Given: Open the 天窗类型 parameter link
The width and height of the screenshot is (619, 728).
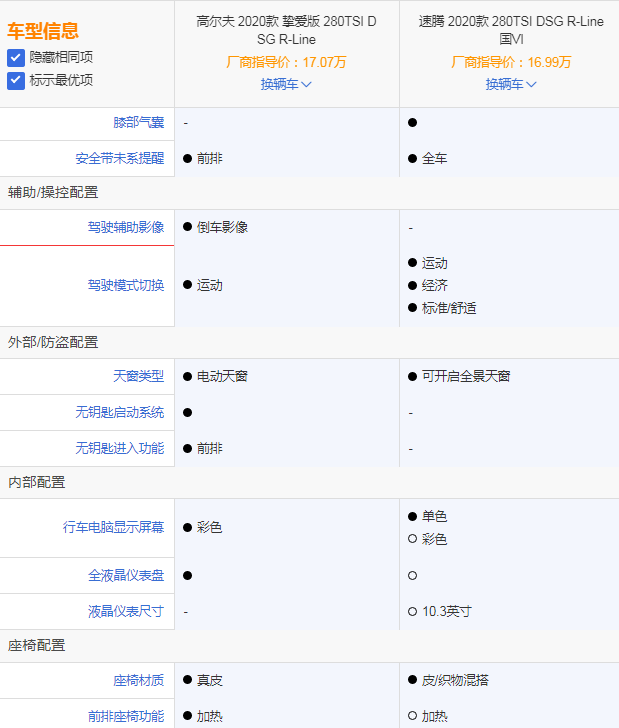Looking at the screenshot, I should coord(138,376).
